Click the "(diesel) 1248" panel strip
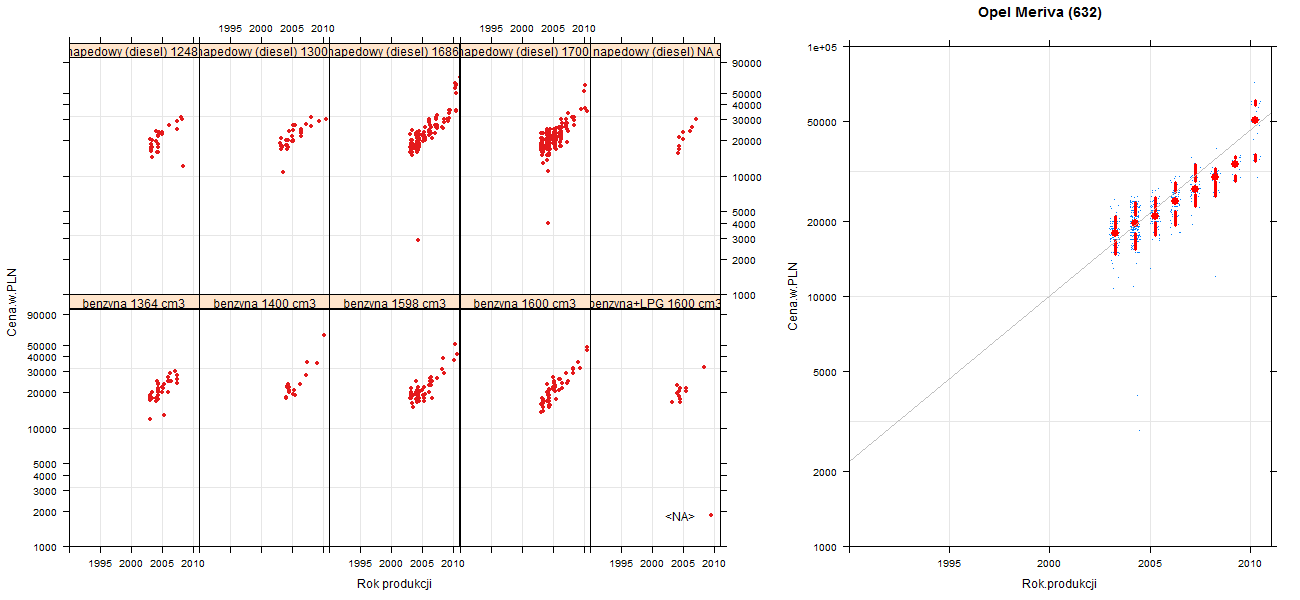Viewport: 1300px width, 600px height. (x=134, y=51)
